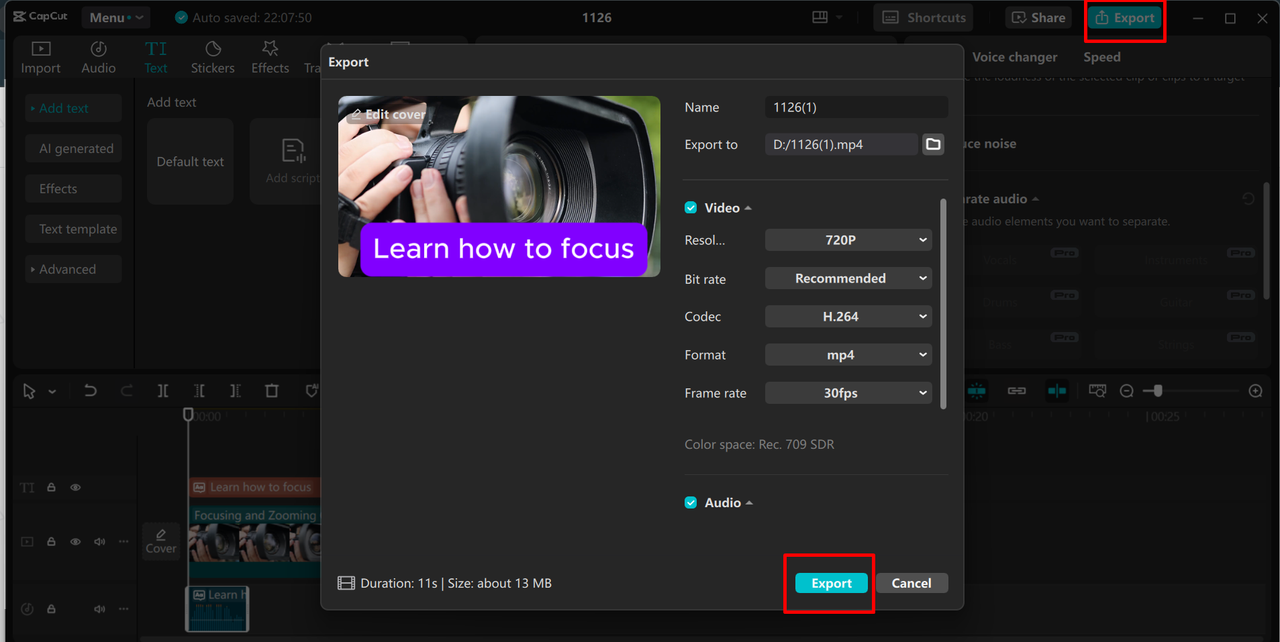Screen dimensions: 1280x642
Task: Open the Resolution 720P dropdown
Action: (848, 240)
